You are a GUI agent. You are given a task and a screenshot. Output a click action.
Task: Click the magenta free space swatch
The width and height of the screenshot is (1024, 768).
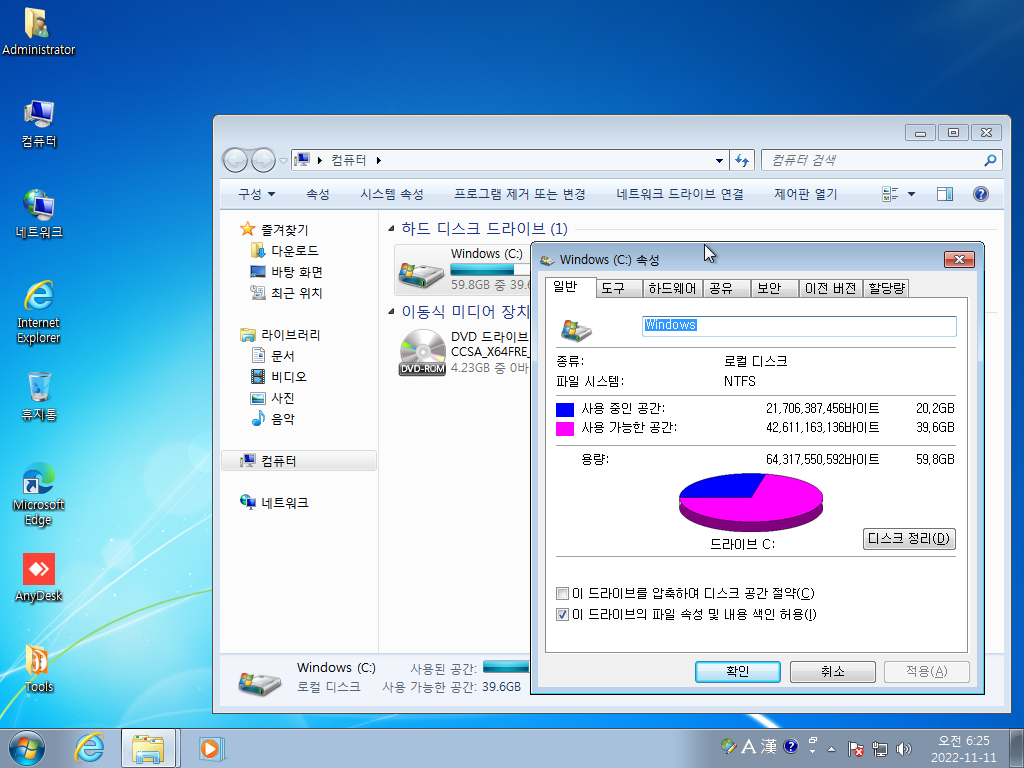coord(565,429)
